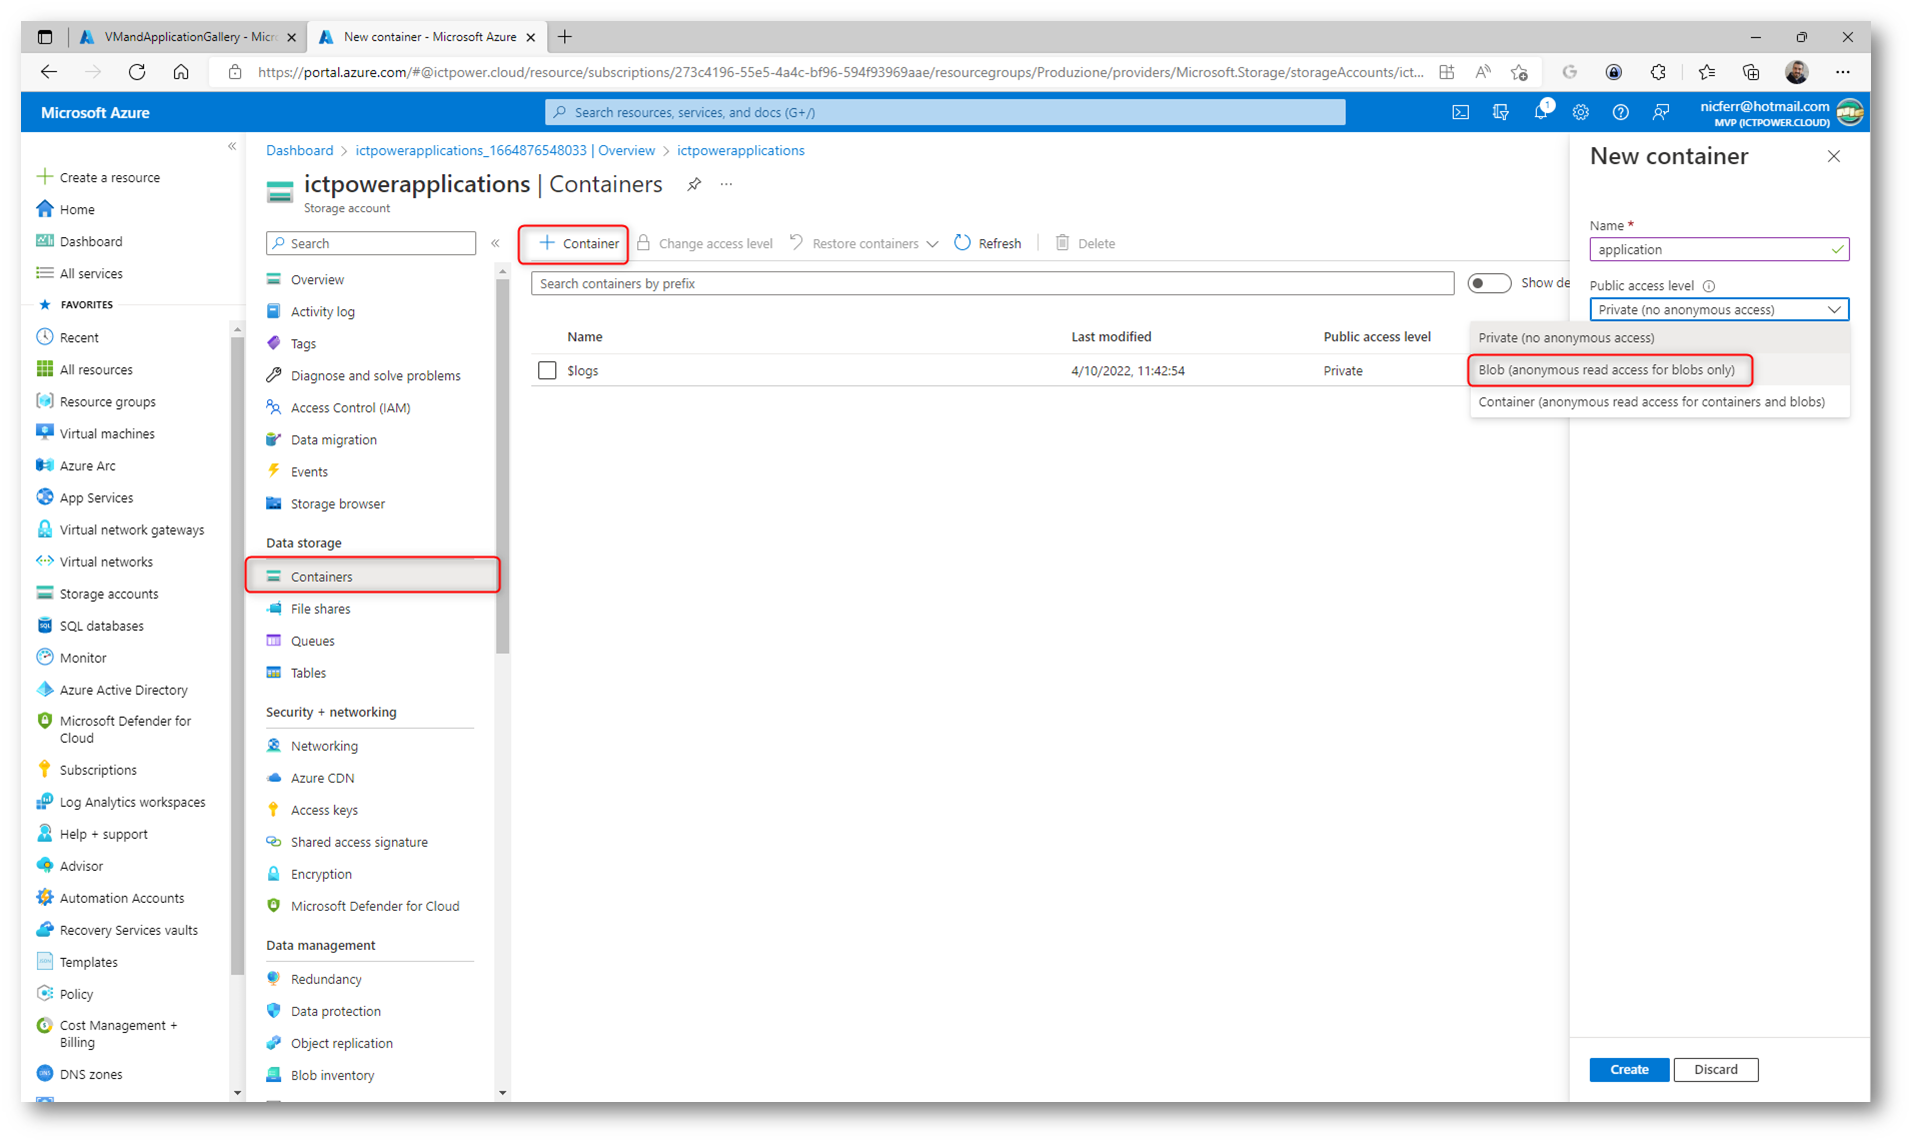1913x1144 pixels.
Task: Open the help question mark icon
Action: coord(1620,113)
